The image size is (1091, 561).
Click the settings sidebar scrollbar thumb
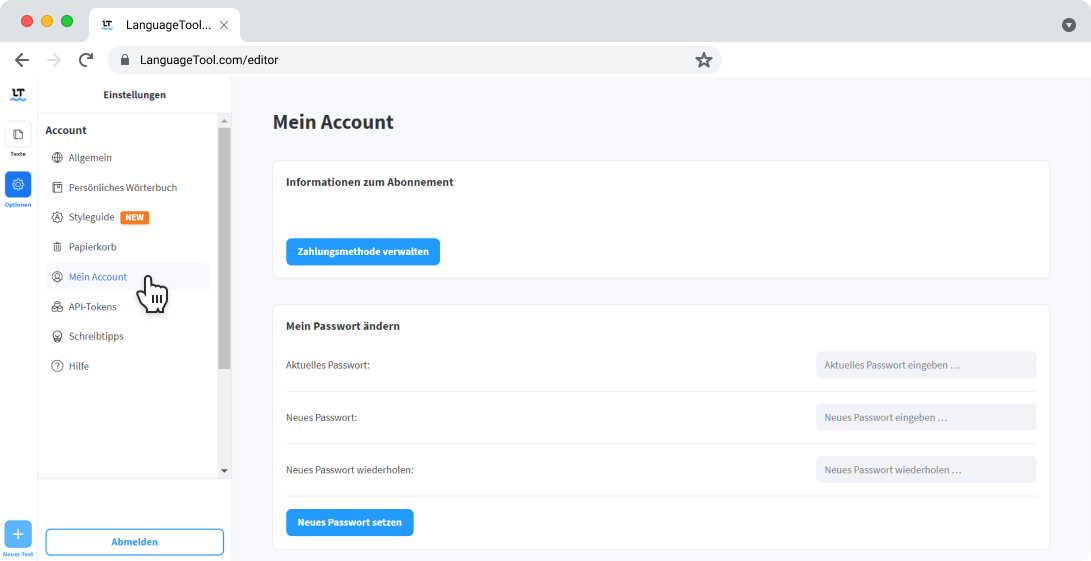(x=224, y=248)
